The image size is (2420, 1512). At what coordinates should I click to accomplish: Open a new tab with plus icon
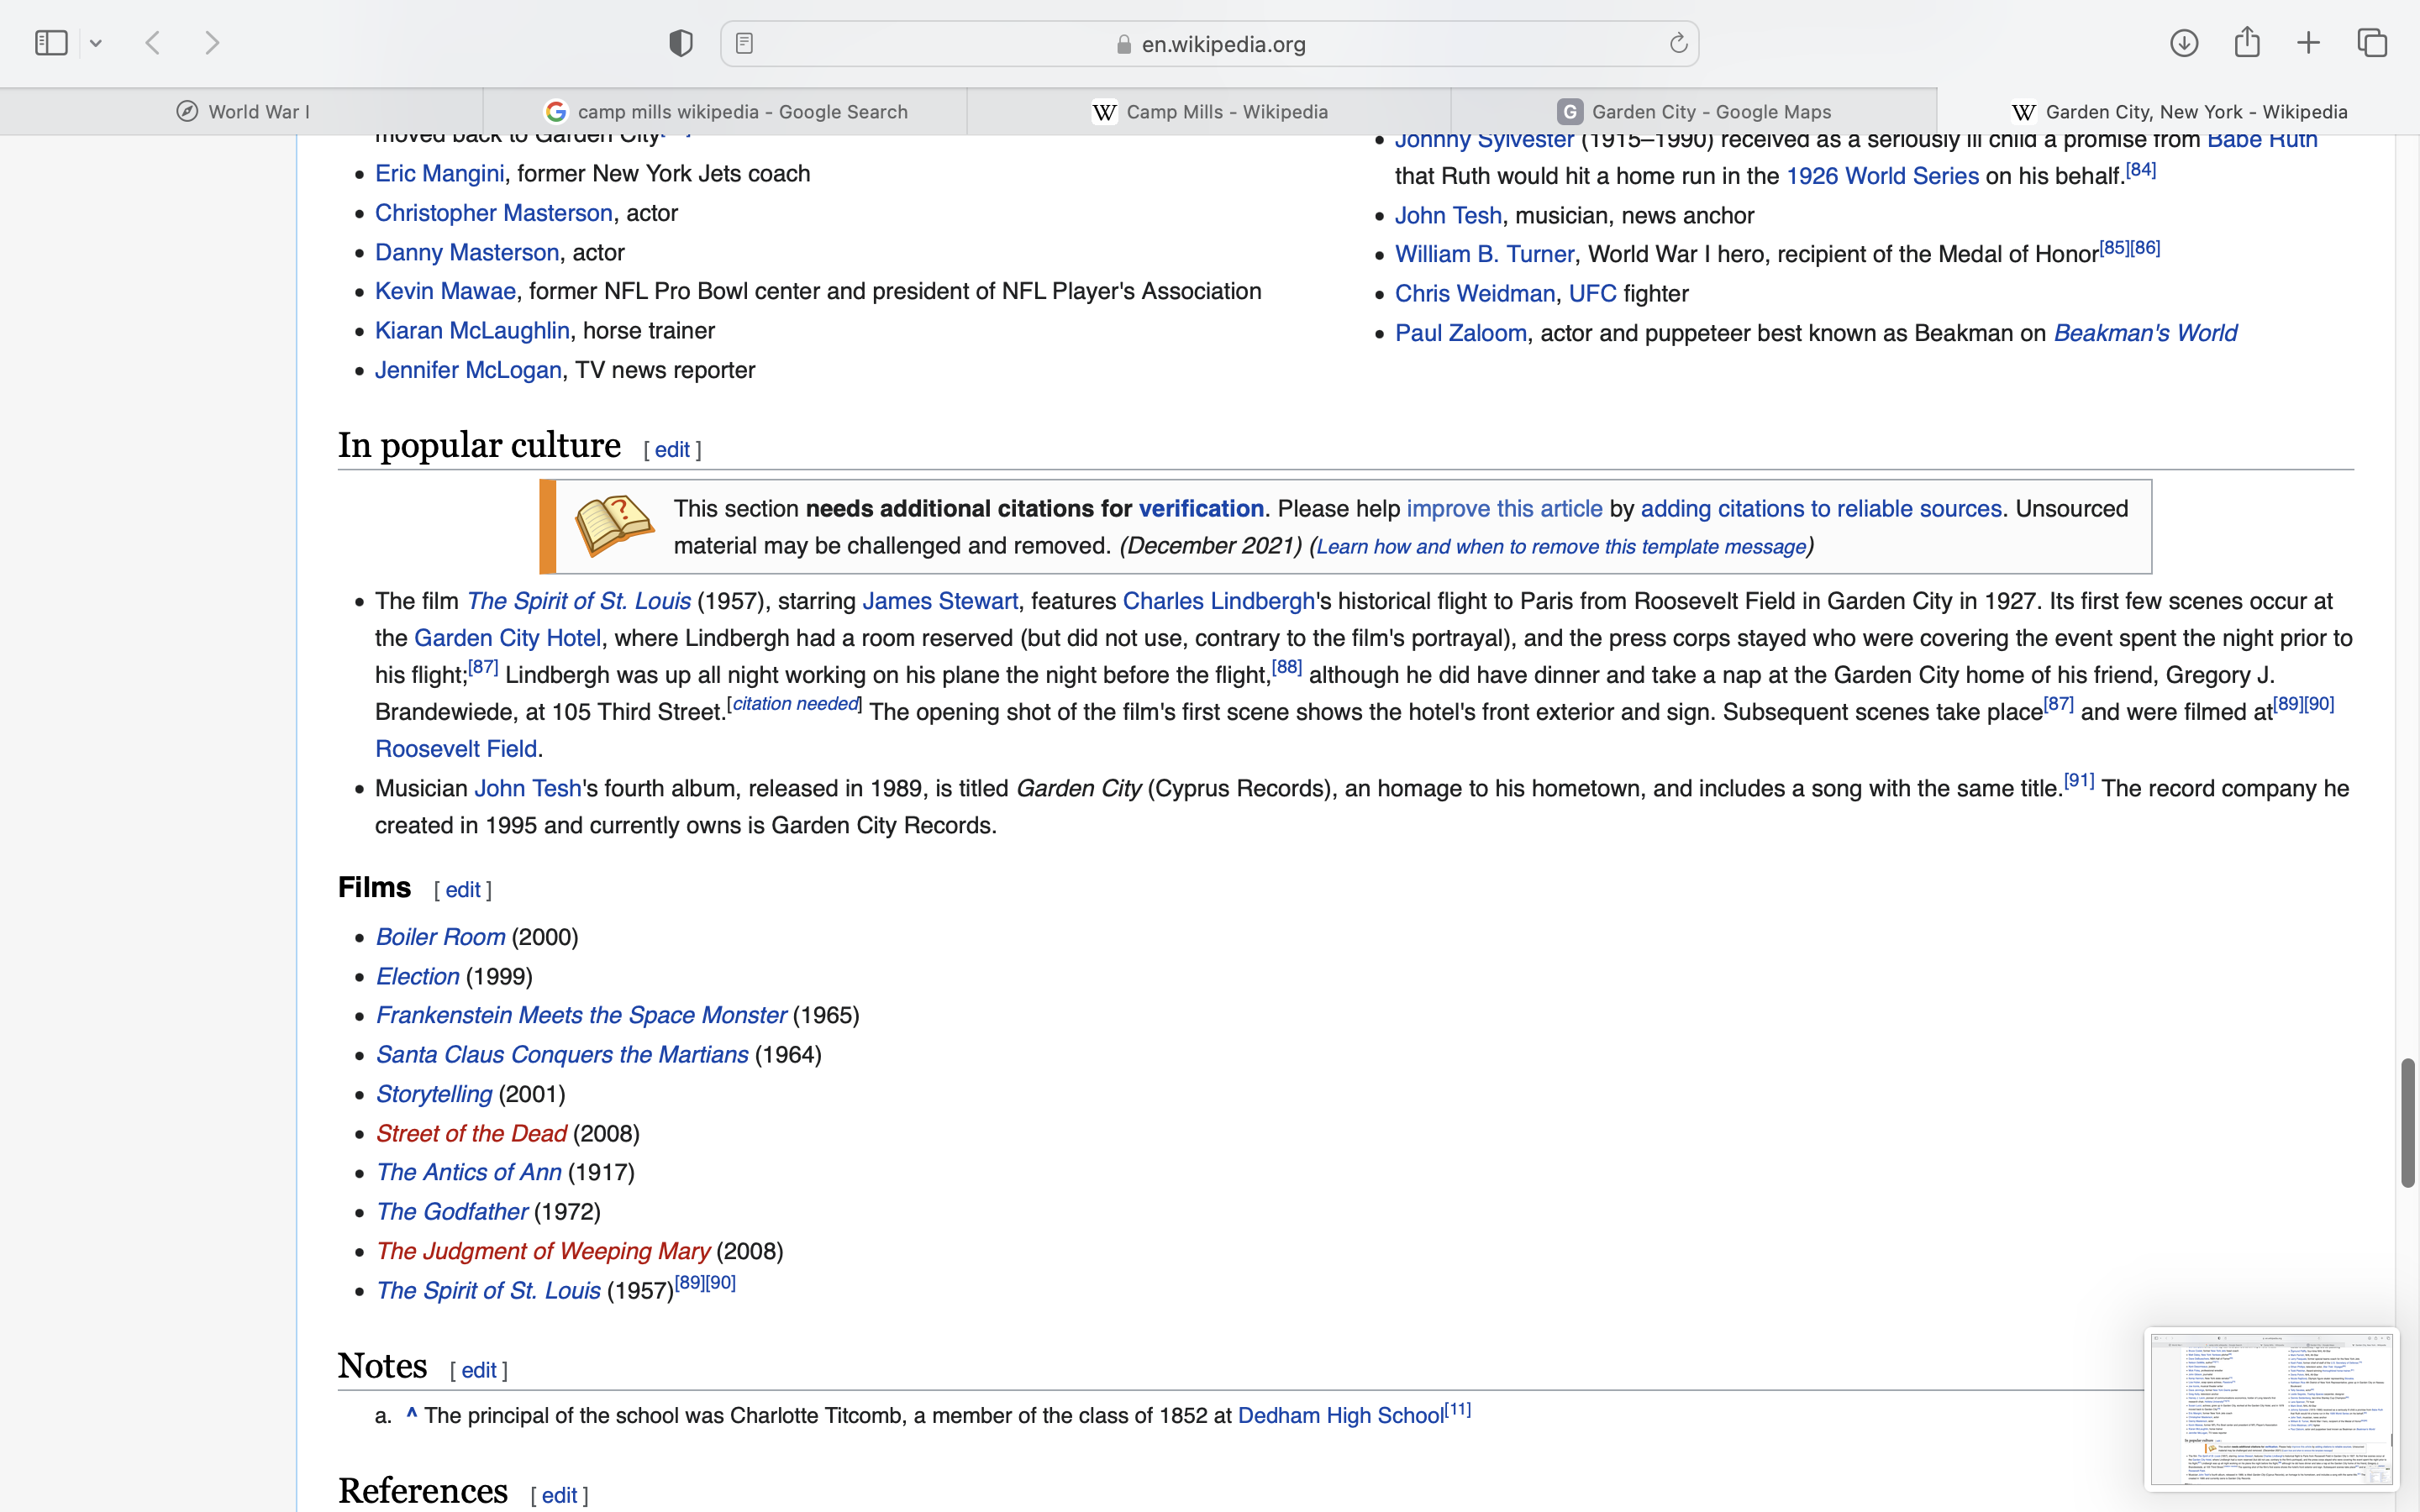[x=2309, y=43]
